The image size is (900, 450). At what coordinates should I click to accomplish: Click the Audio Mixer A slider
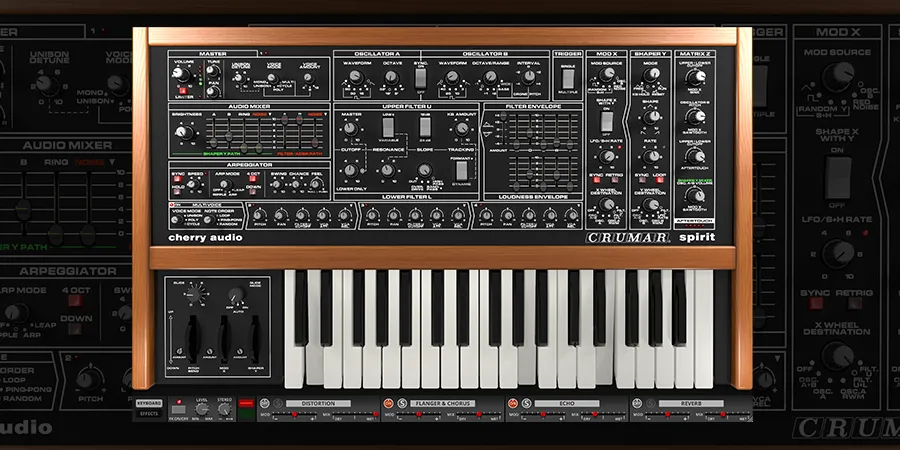pyautogui.click(x=214, y=142)
